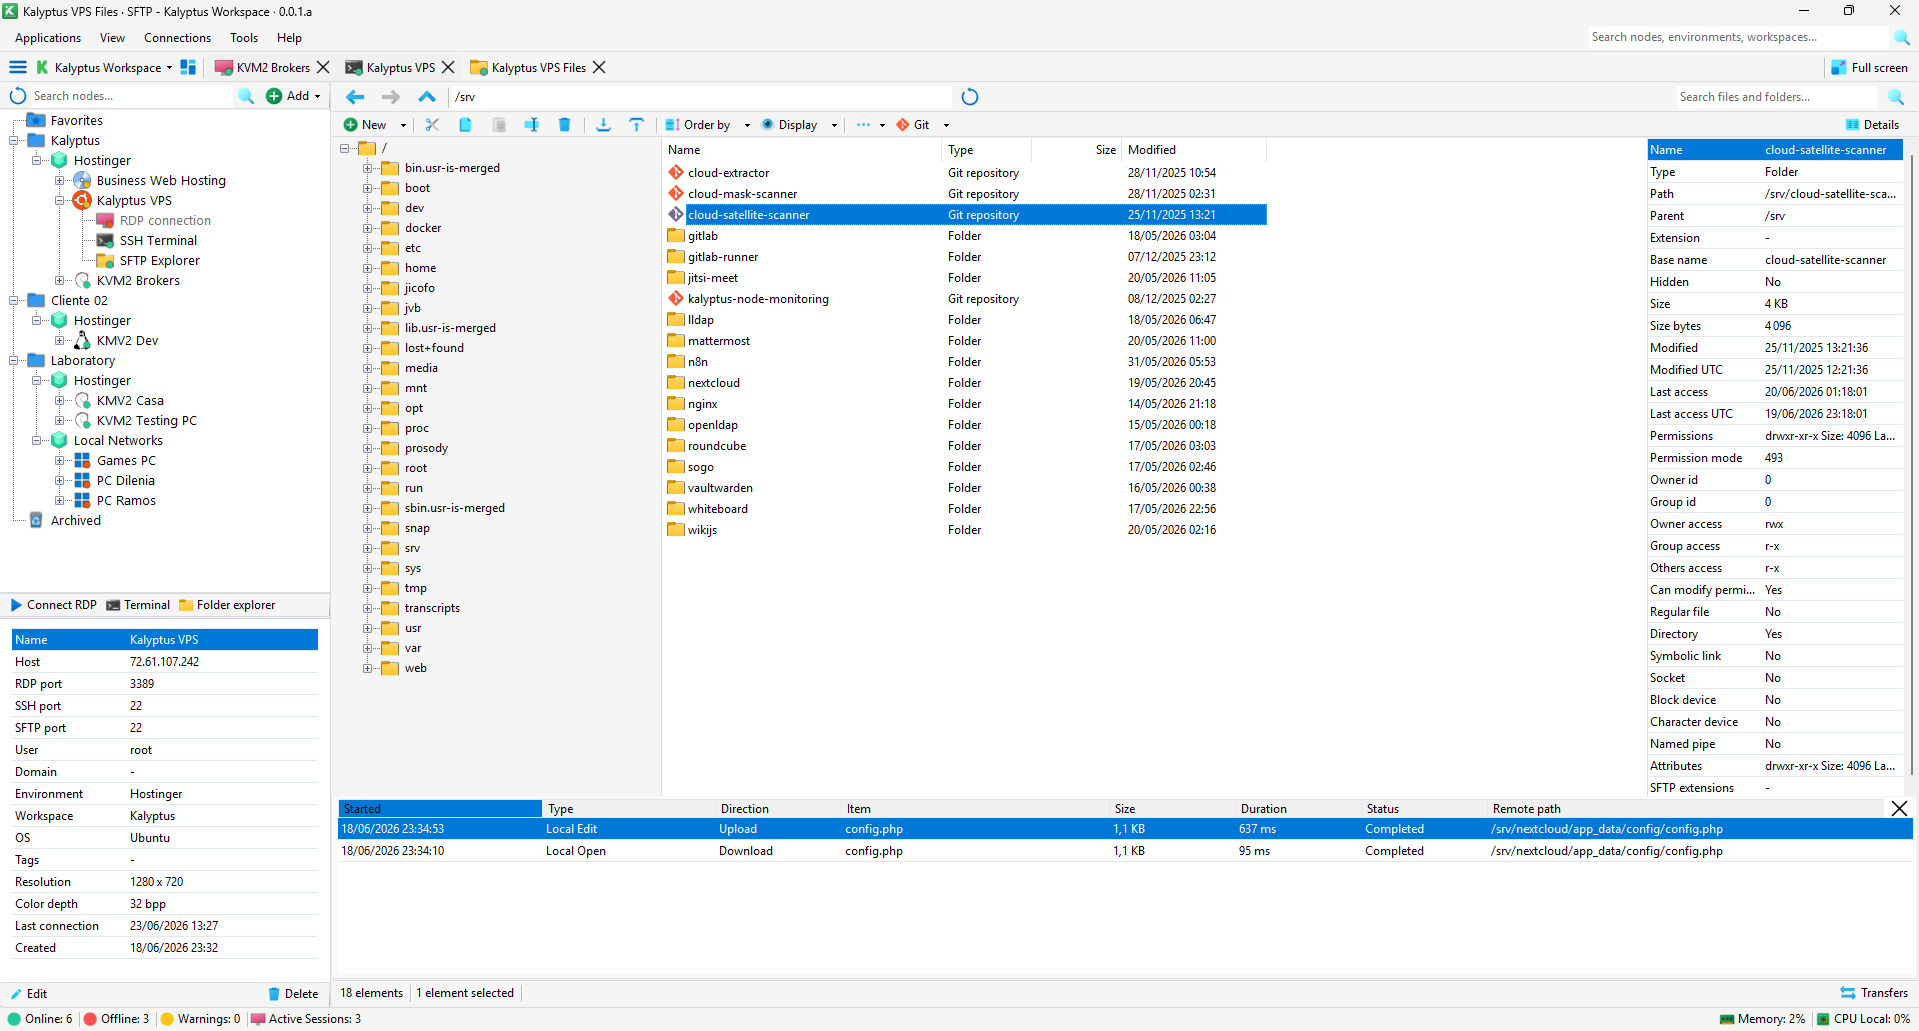Click the back navigation arrow
1919x1031 pixels.
pyautogui.click(x=355, y=97)
